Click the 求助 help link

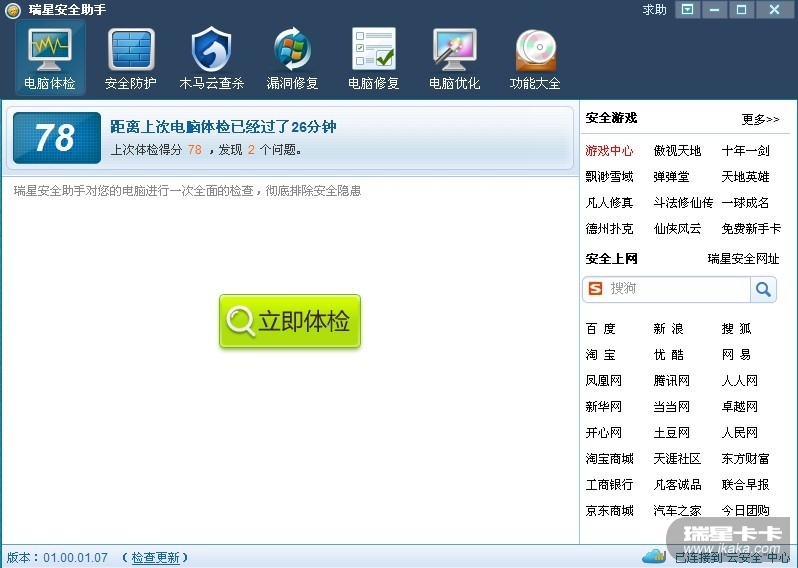coord(654,10)
